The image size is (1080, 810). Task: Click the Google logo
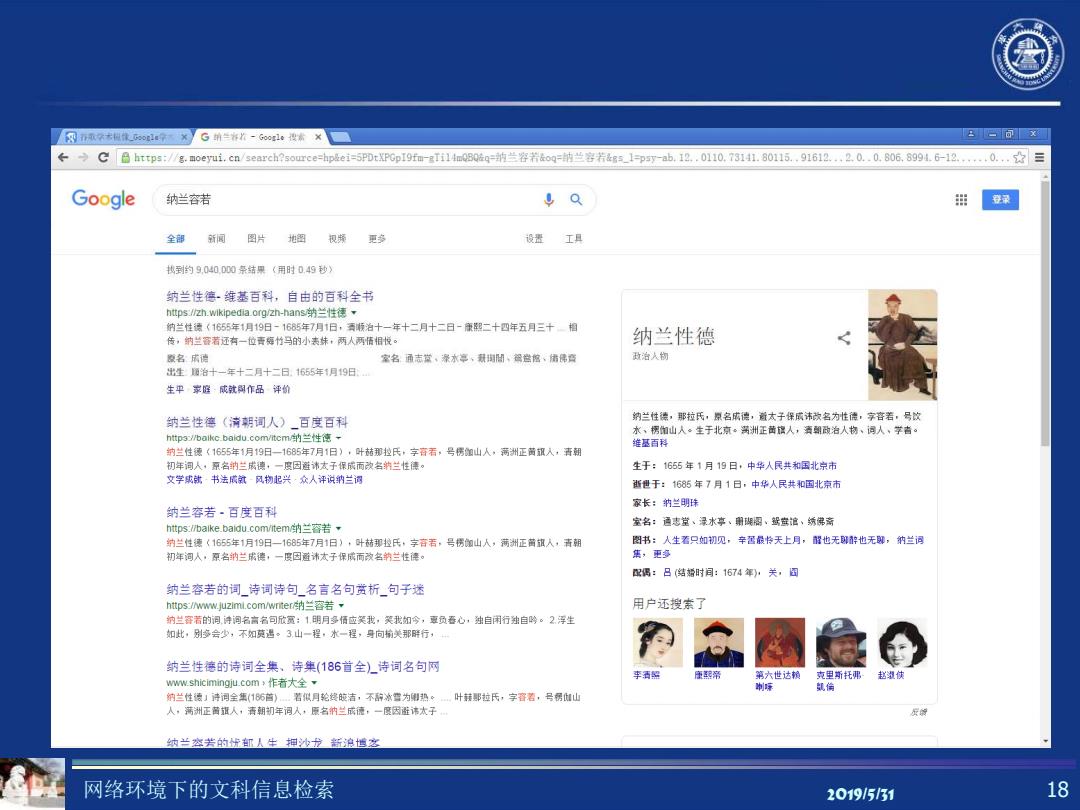tap(103, 199)
